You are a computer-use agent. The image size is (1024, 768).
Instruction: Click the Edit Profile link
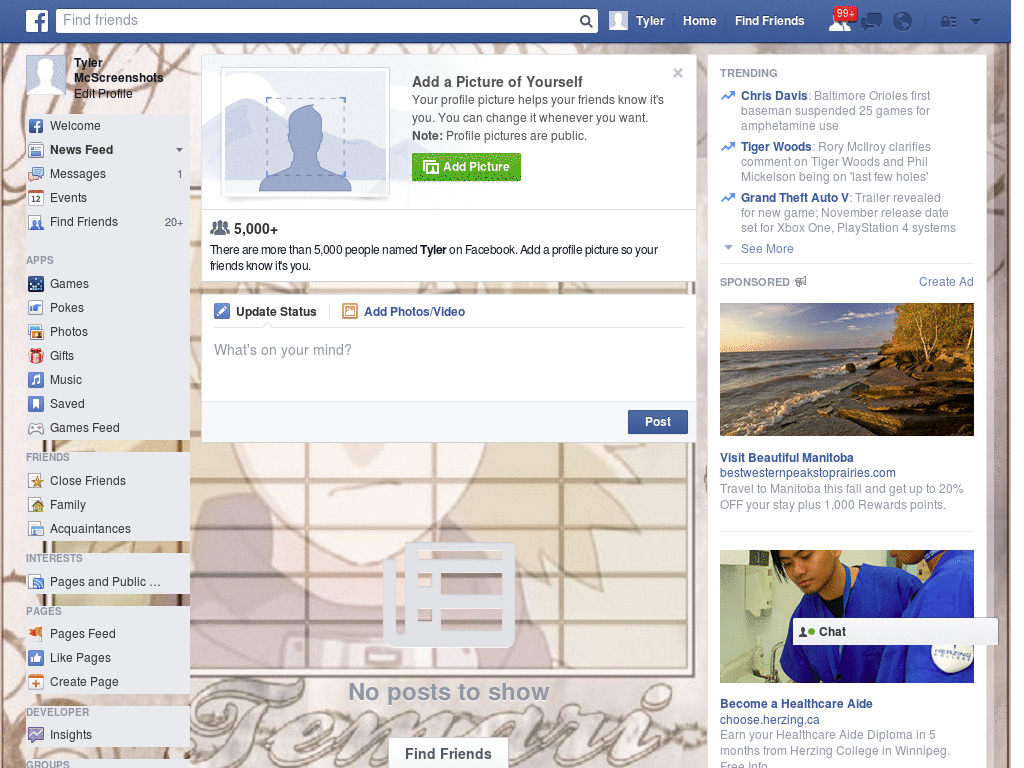coord(103,94)
